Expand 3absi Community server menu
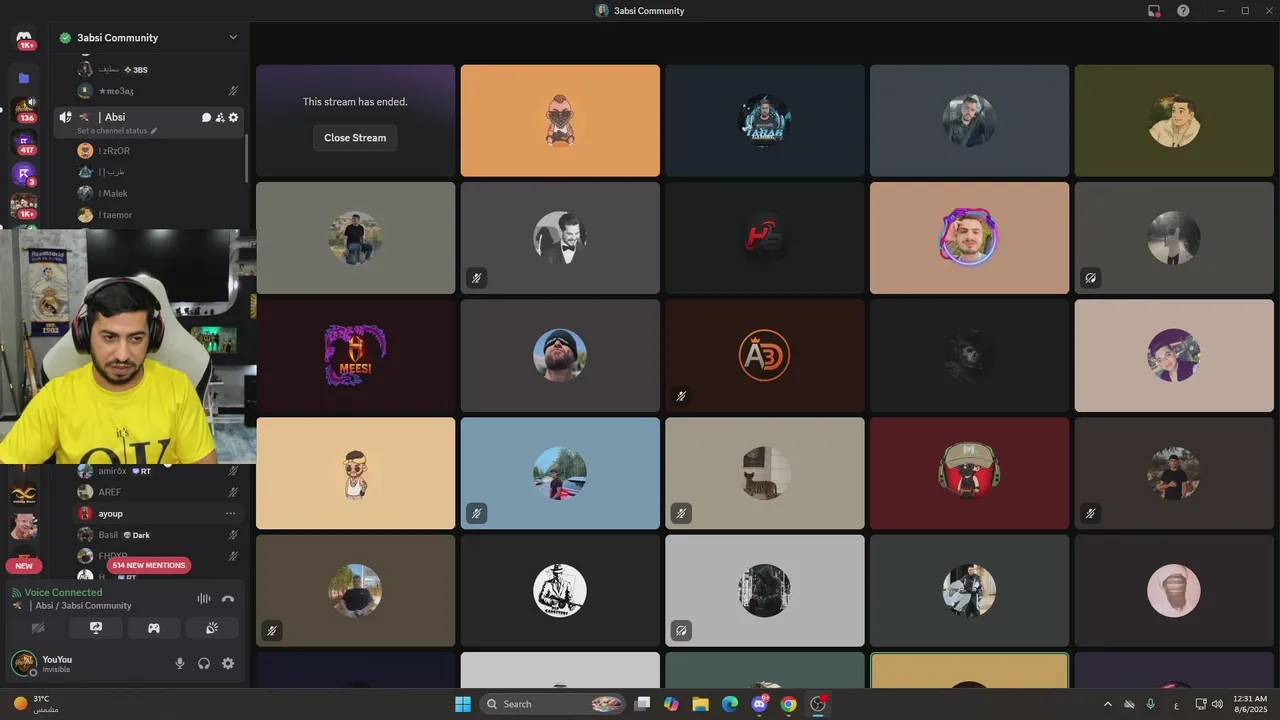Image resolution: width=1280 pixels, height=720 pixels. pos(233,38)
